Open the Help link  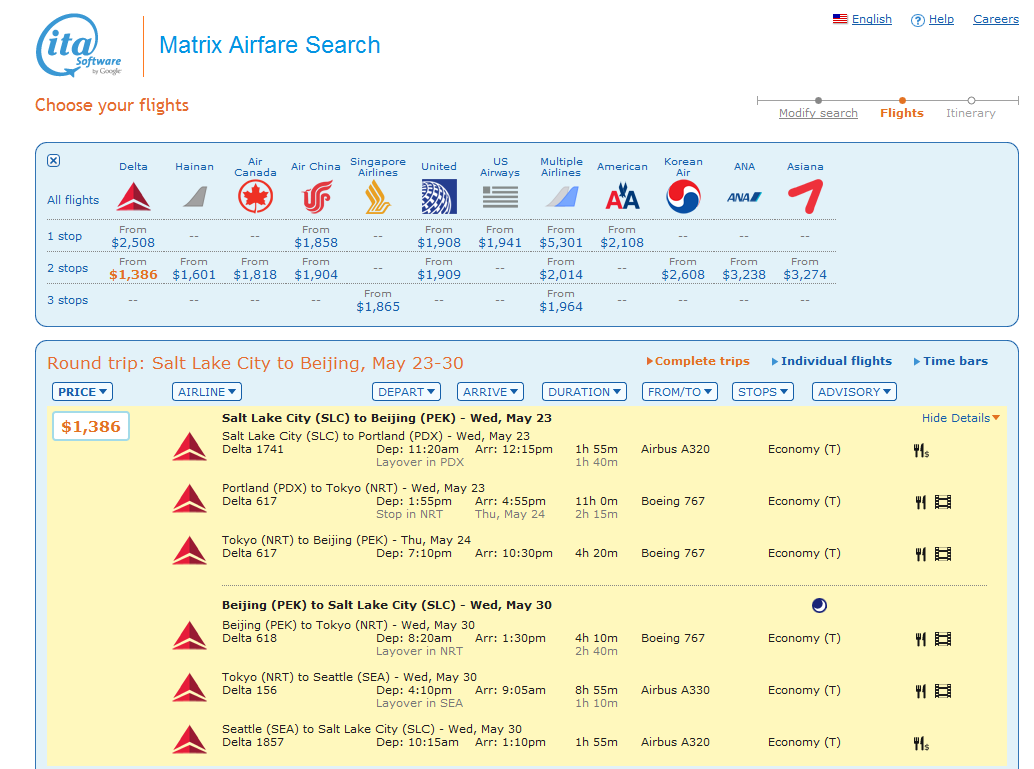coord(940,19)
